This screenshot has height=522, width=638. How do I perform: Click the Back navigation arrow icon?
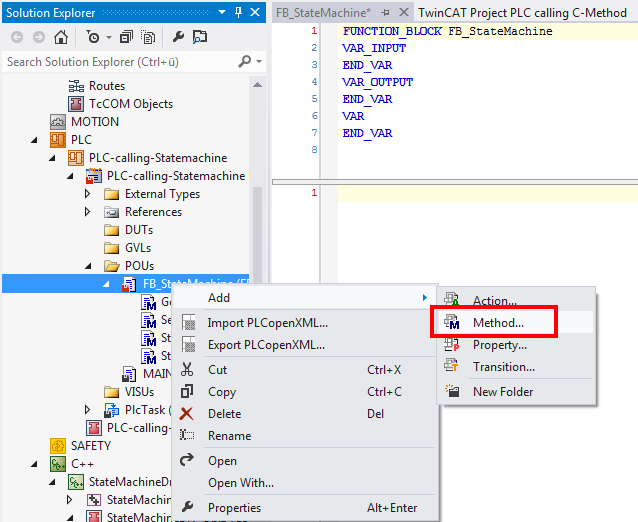click(x=17, y=37)
